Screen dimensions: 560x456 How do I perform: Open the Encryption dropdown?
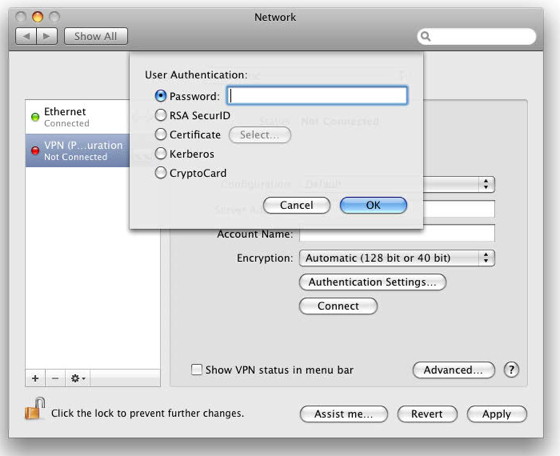[x=397, y=258]
